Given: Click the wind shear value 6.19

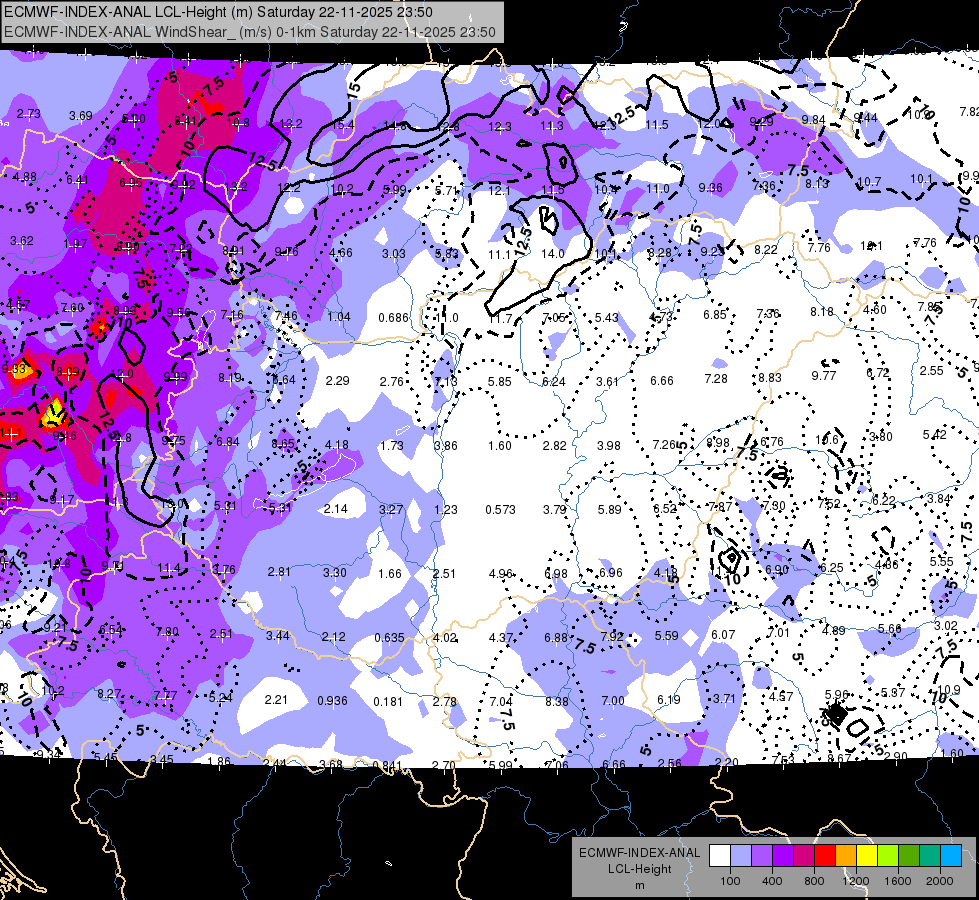Looking at the screenshot, I should [669, 700].
